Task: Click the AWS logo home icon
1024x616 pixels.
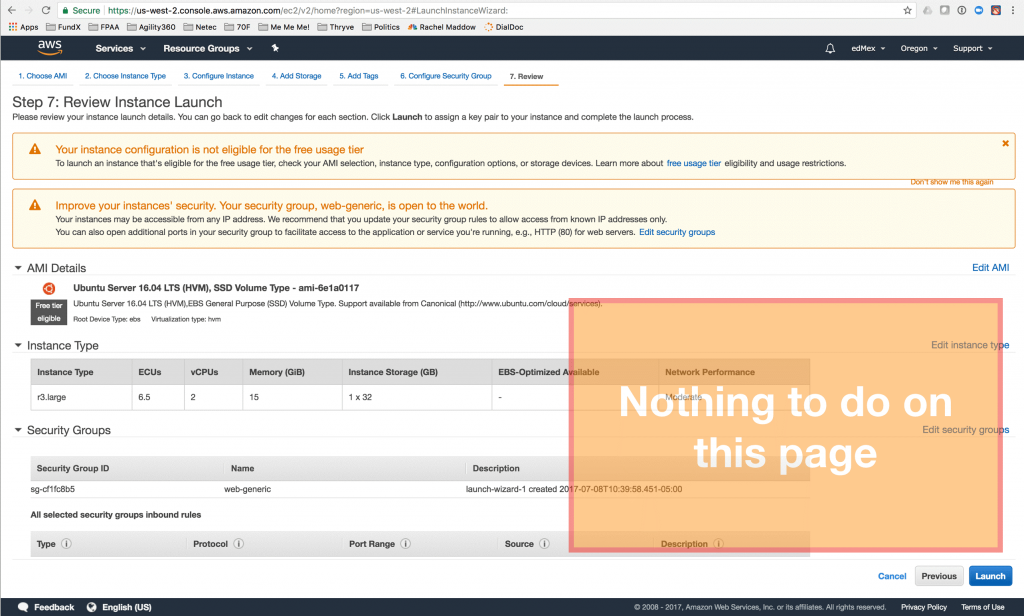Action: [x=50, y=48]
